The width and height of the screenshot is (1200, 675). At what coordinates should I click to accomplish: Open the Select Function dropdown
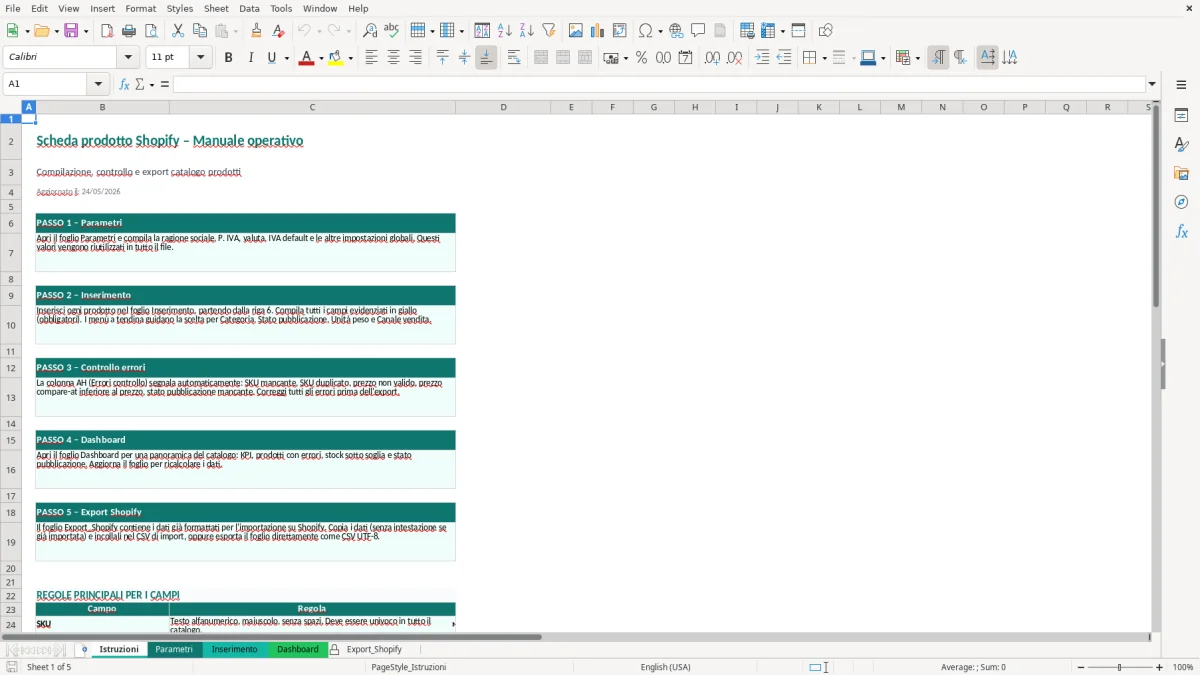click(x=152, y=84)
